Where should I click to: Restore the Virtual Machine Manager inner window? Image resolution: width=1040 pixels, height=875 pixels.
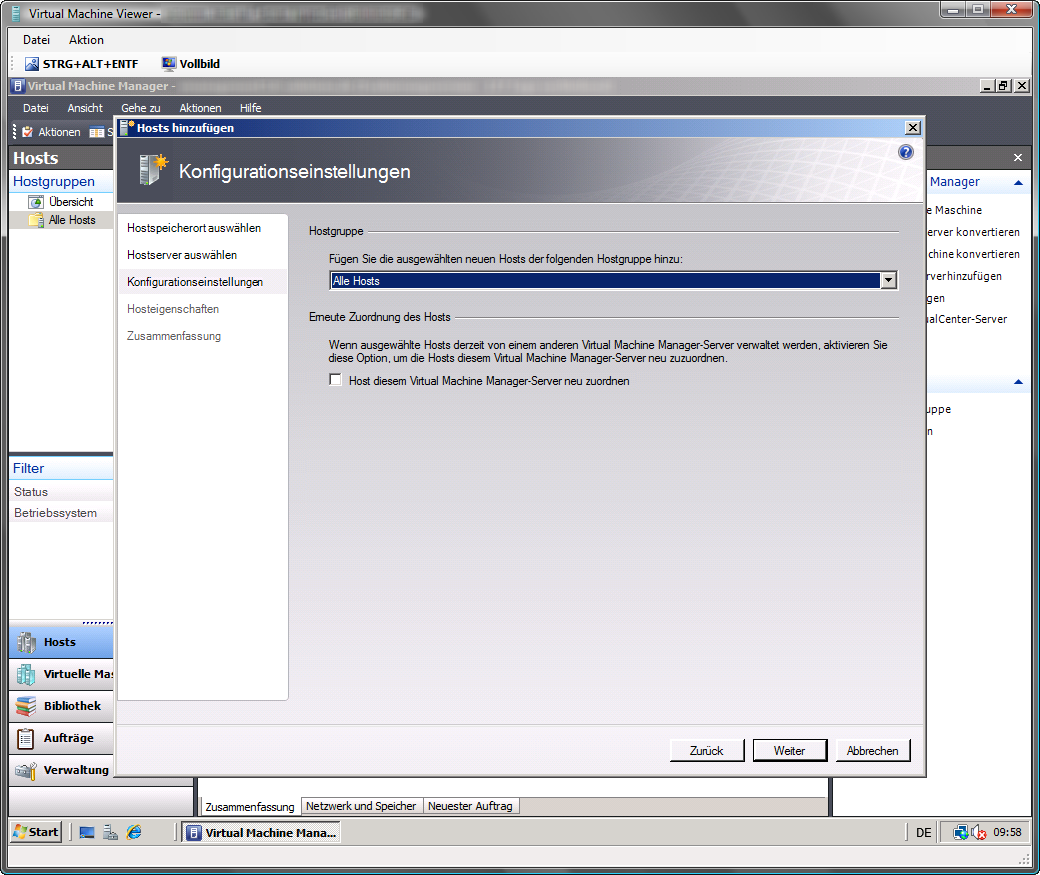pos(1004,86)
